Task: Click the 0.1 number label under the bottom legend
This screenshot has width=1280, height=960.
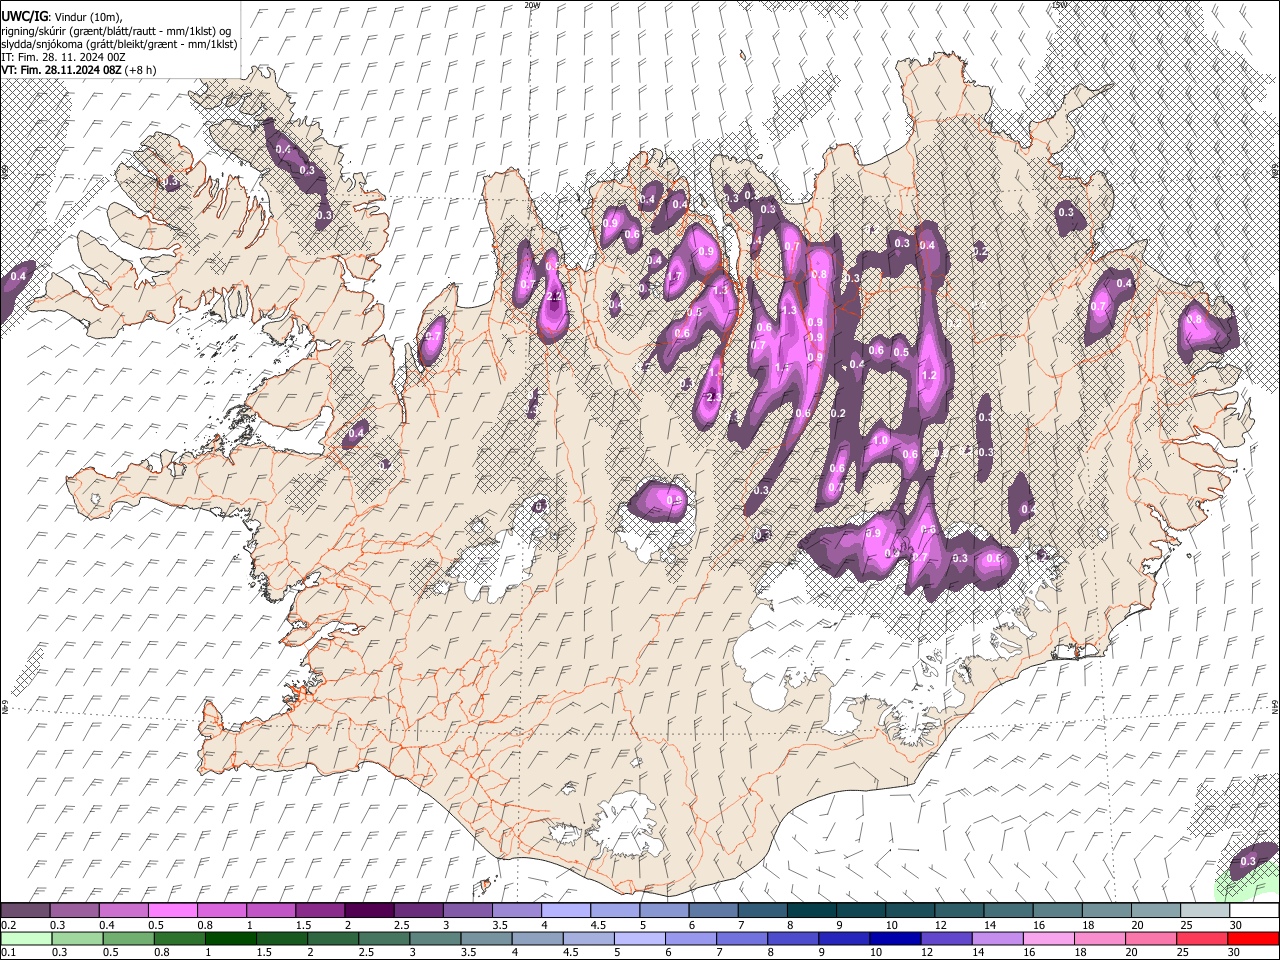Action: (x=9, y=952)
